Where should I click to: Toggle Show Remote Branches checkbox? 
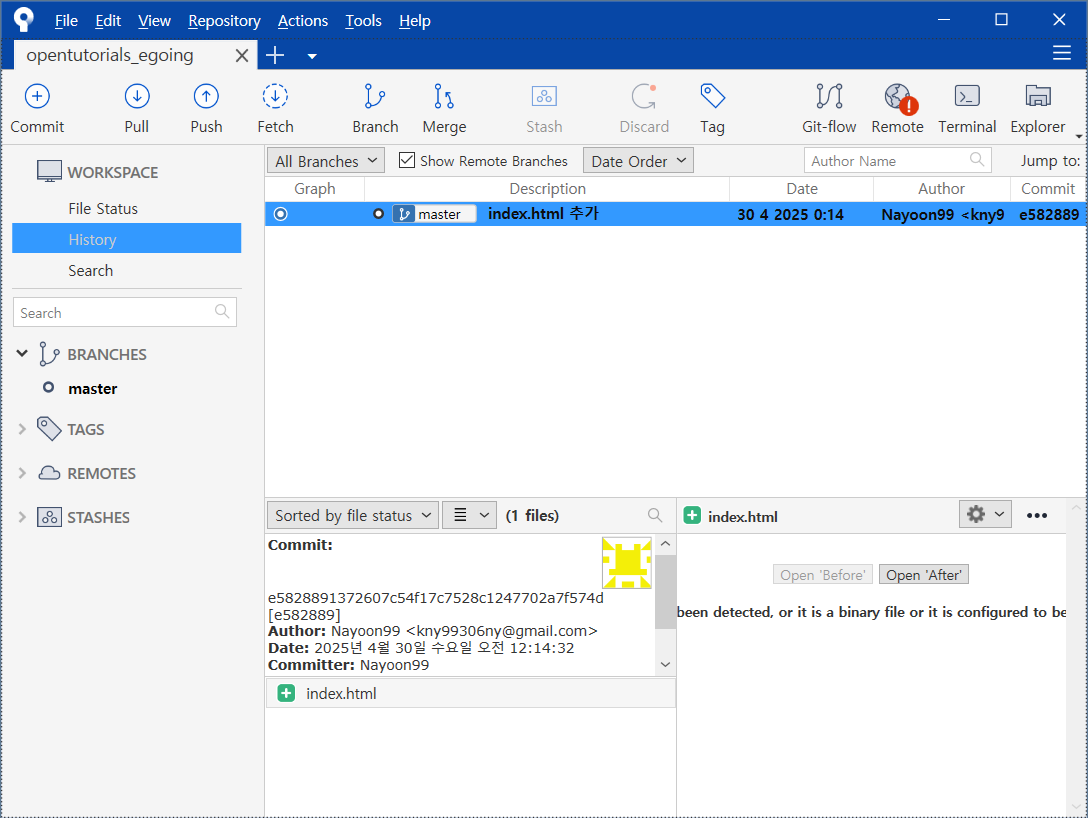(407, 160)
